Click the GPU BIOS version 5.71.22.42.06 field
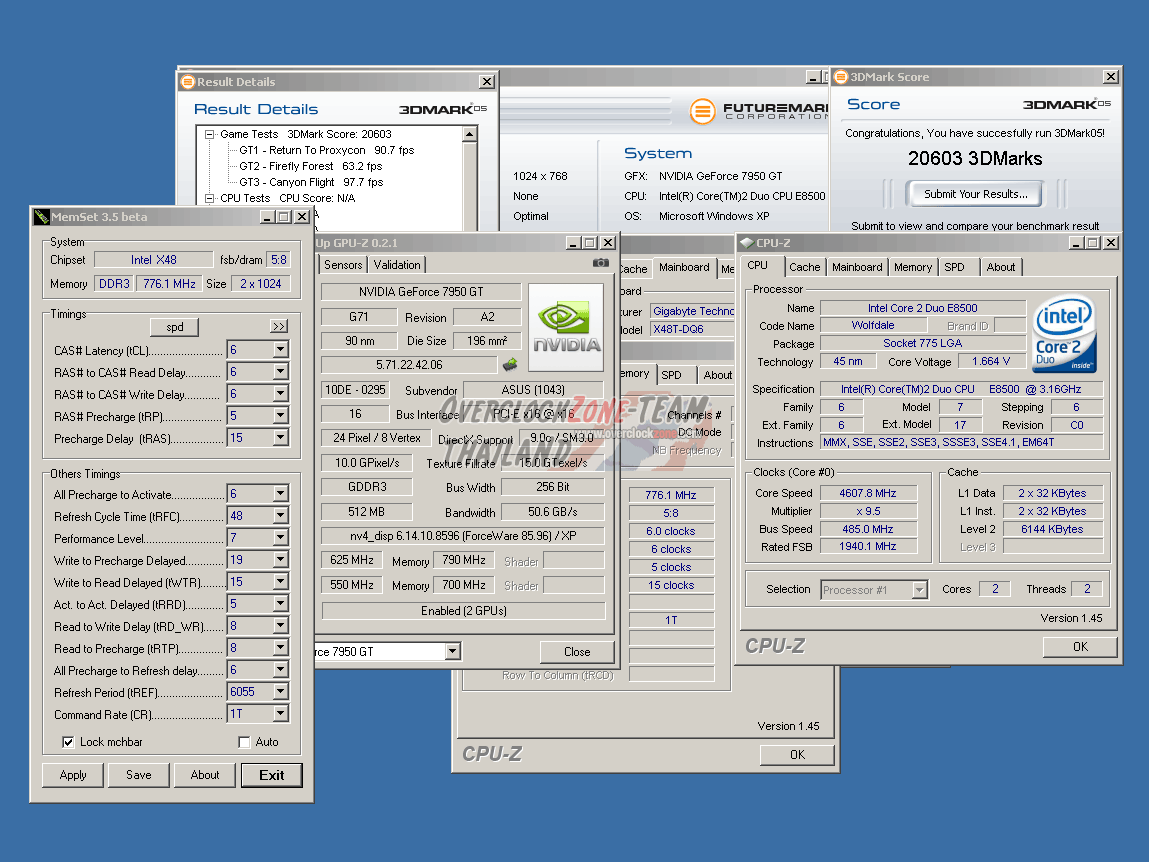The width and height of the screenshot is (1149, 862). coord(409,364)
